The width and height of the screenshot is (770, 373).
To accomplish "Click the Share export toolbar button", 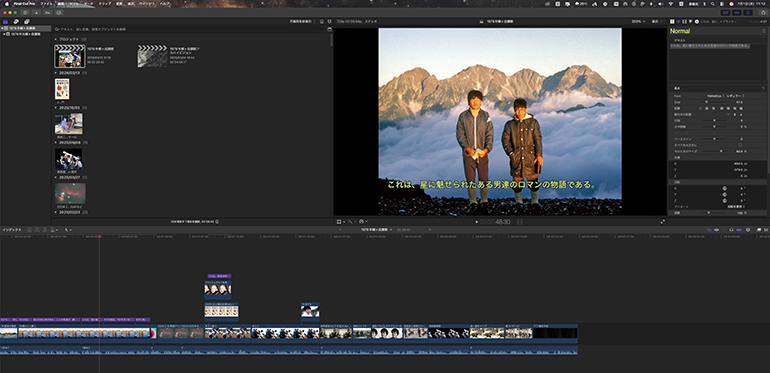I will [x=763, y=13].
